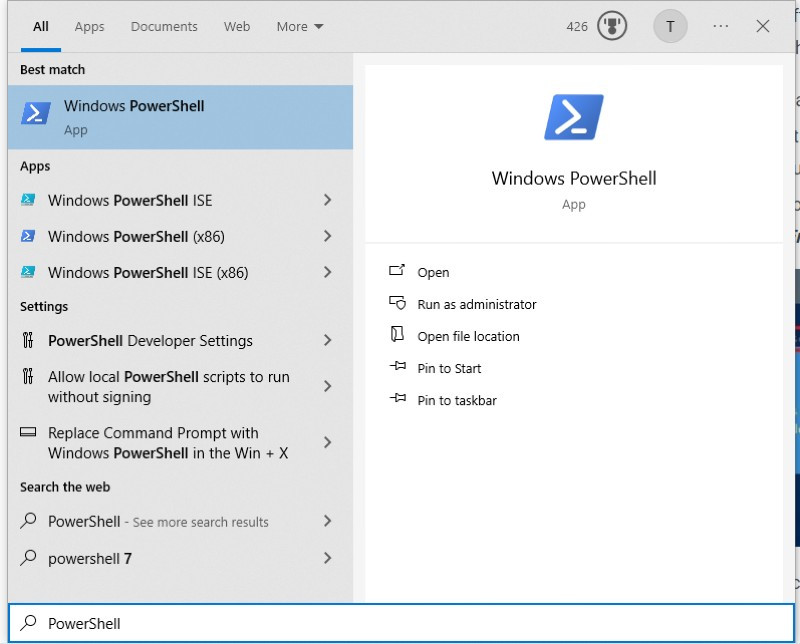Click the Allow local PowerShell scripts settings icon
The image size is (800, 644).
point(28,376)
